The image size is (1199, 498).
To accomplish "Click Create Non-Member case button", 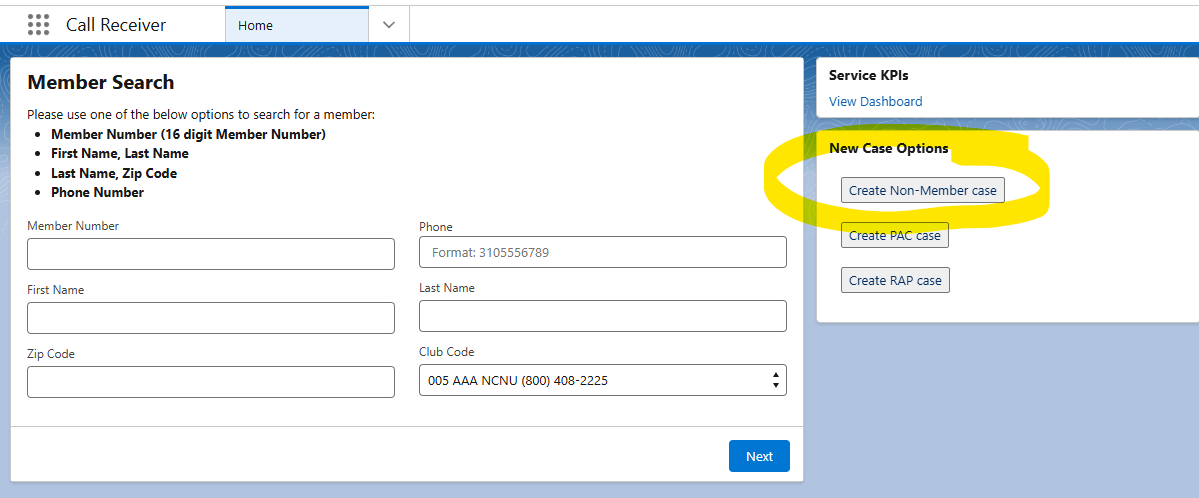I will 922,191.
